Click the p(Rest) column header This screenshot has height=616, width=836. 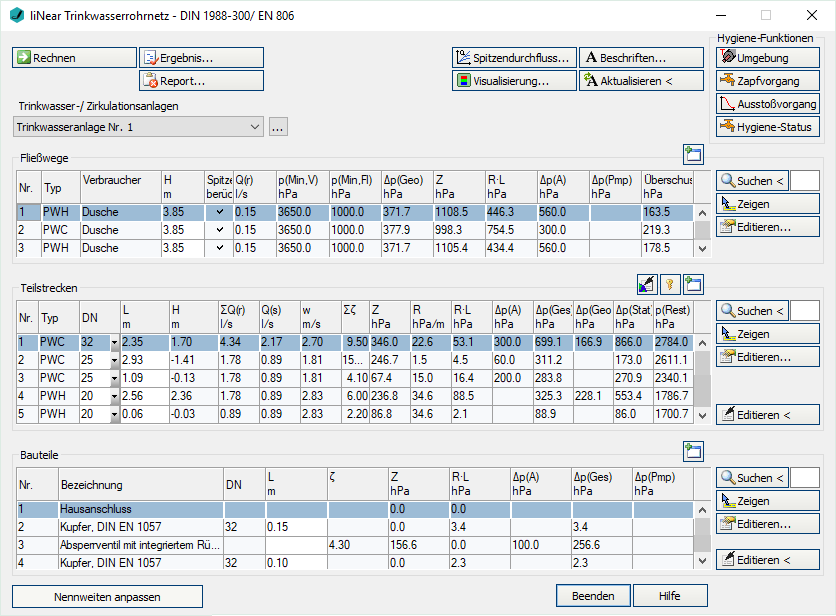(673, 317)
